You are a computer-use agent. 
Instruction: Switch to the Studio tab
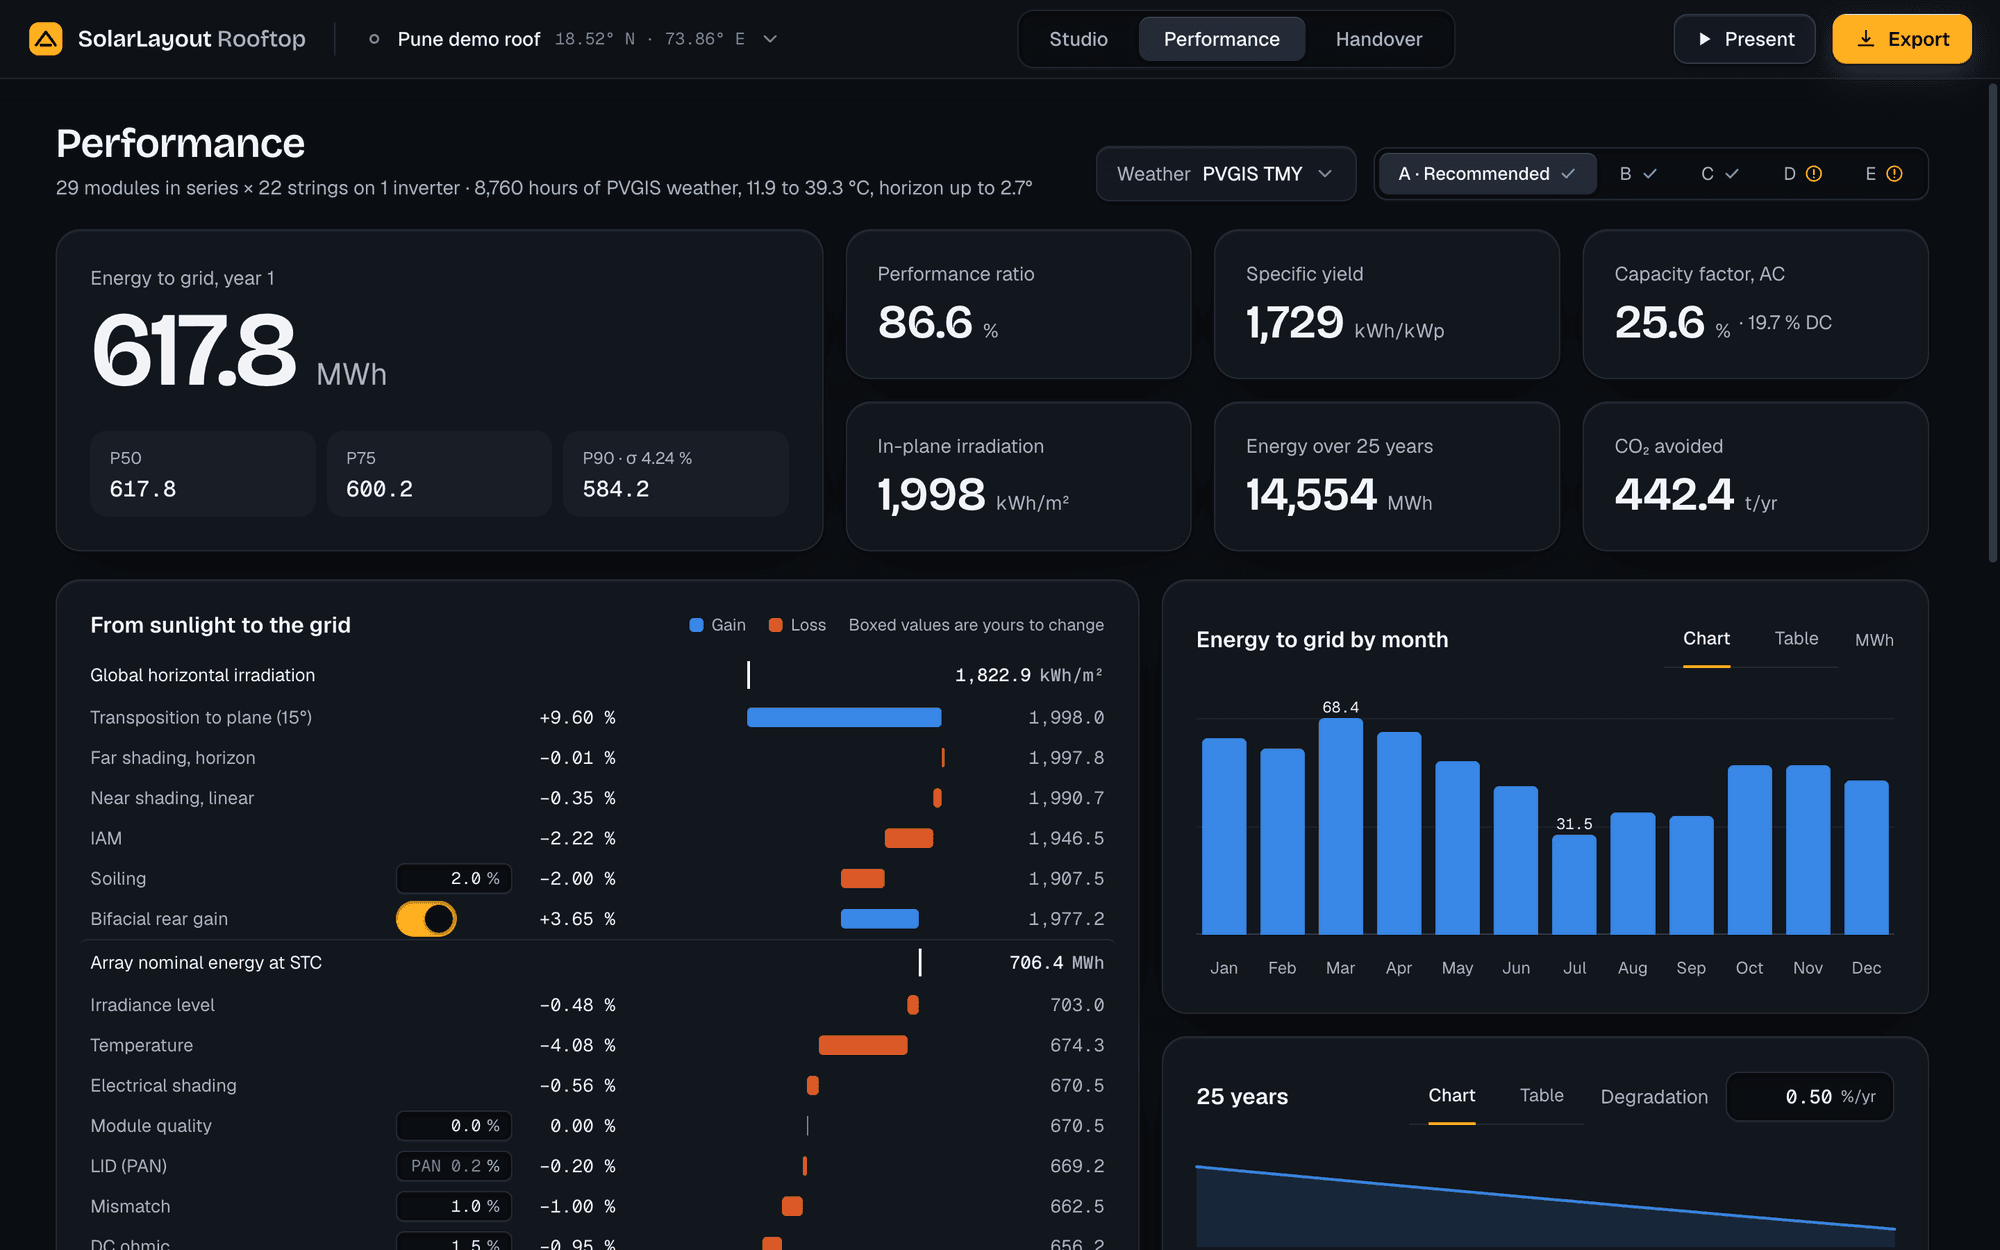click(1078, 39)
